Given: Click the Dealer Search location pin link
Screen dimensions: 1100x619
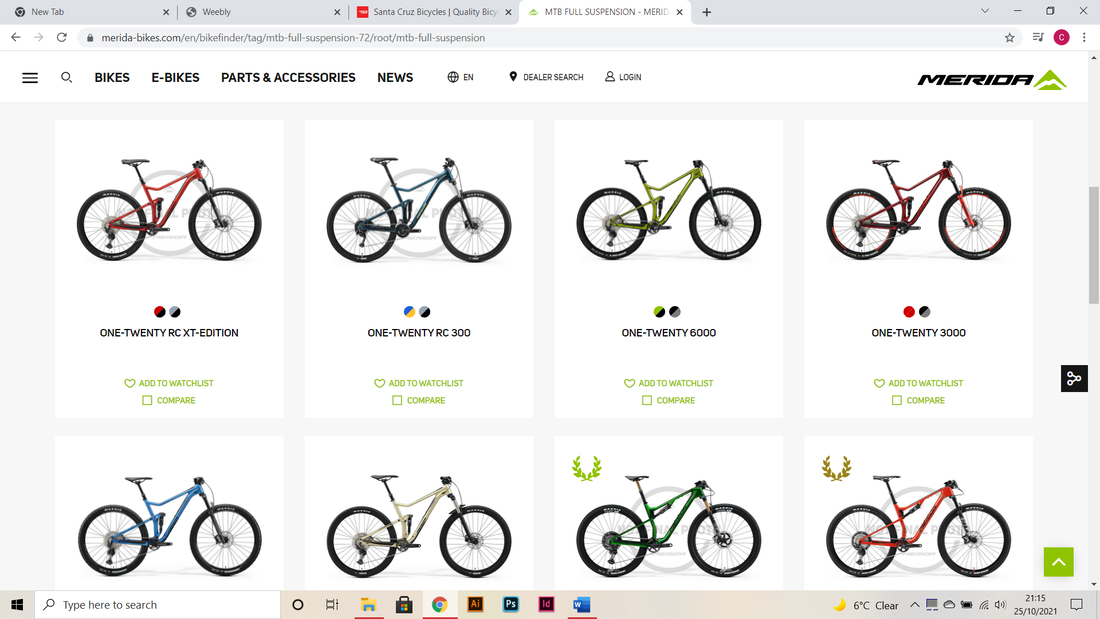Looking at the screenshot, I should [546, 77].
